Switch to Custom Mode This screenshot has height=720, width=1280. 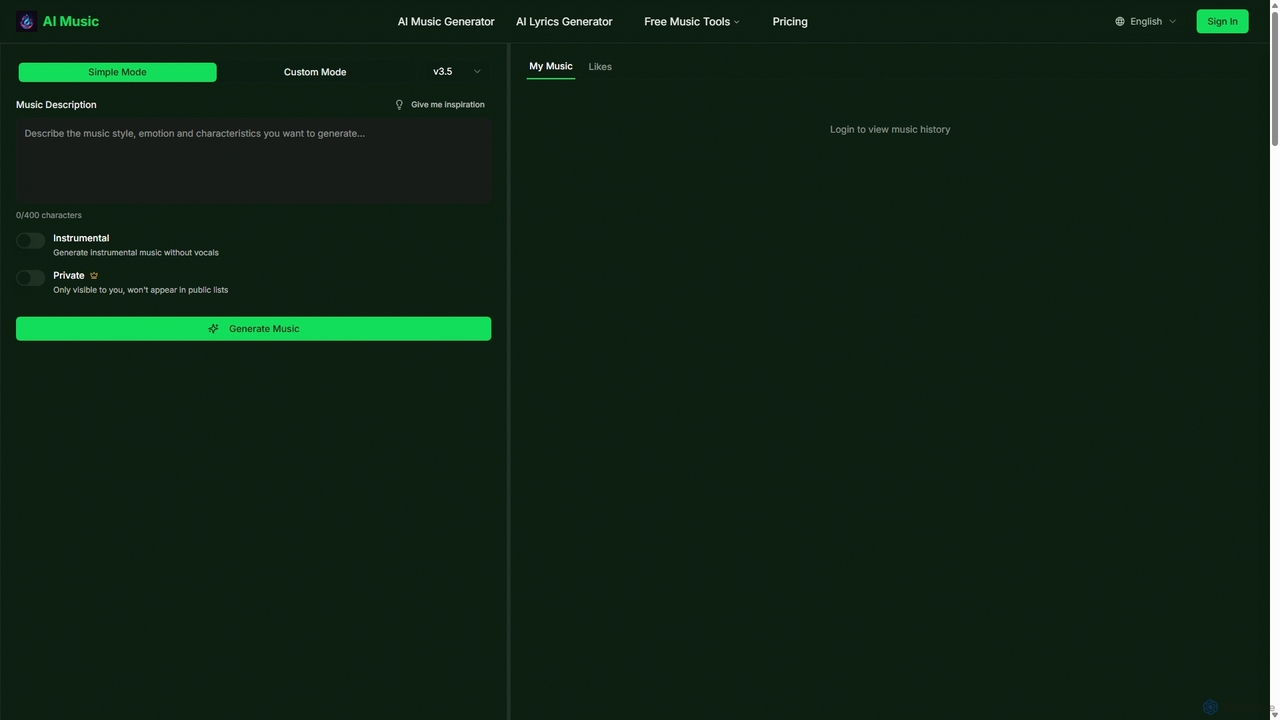pyautogui.click(x=315, y=72)
